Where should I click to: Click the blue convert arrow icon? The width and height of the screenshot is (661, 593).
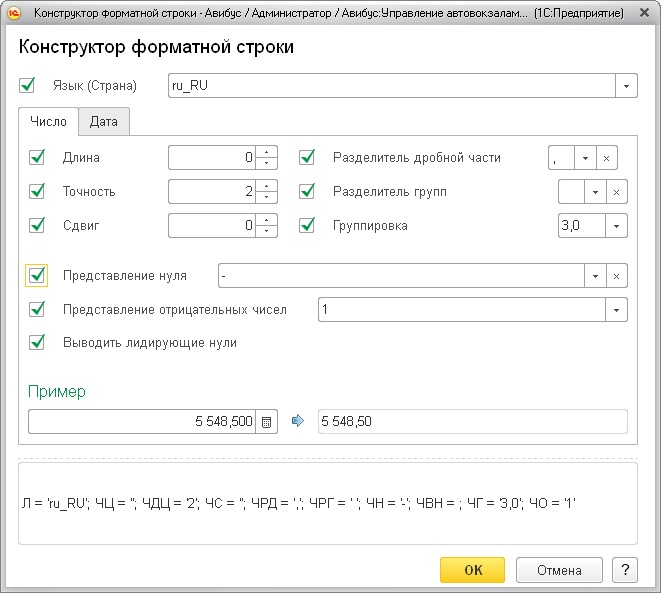(297, 422)
